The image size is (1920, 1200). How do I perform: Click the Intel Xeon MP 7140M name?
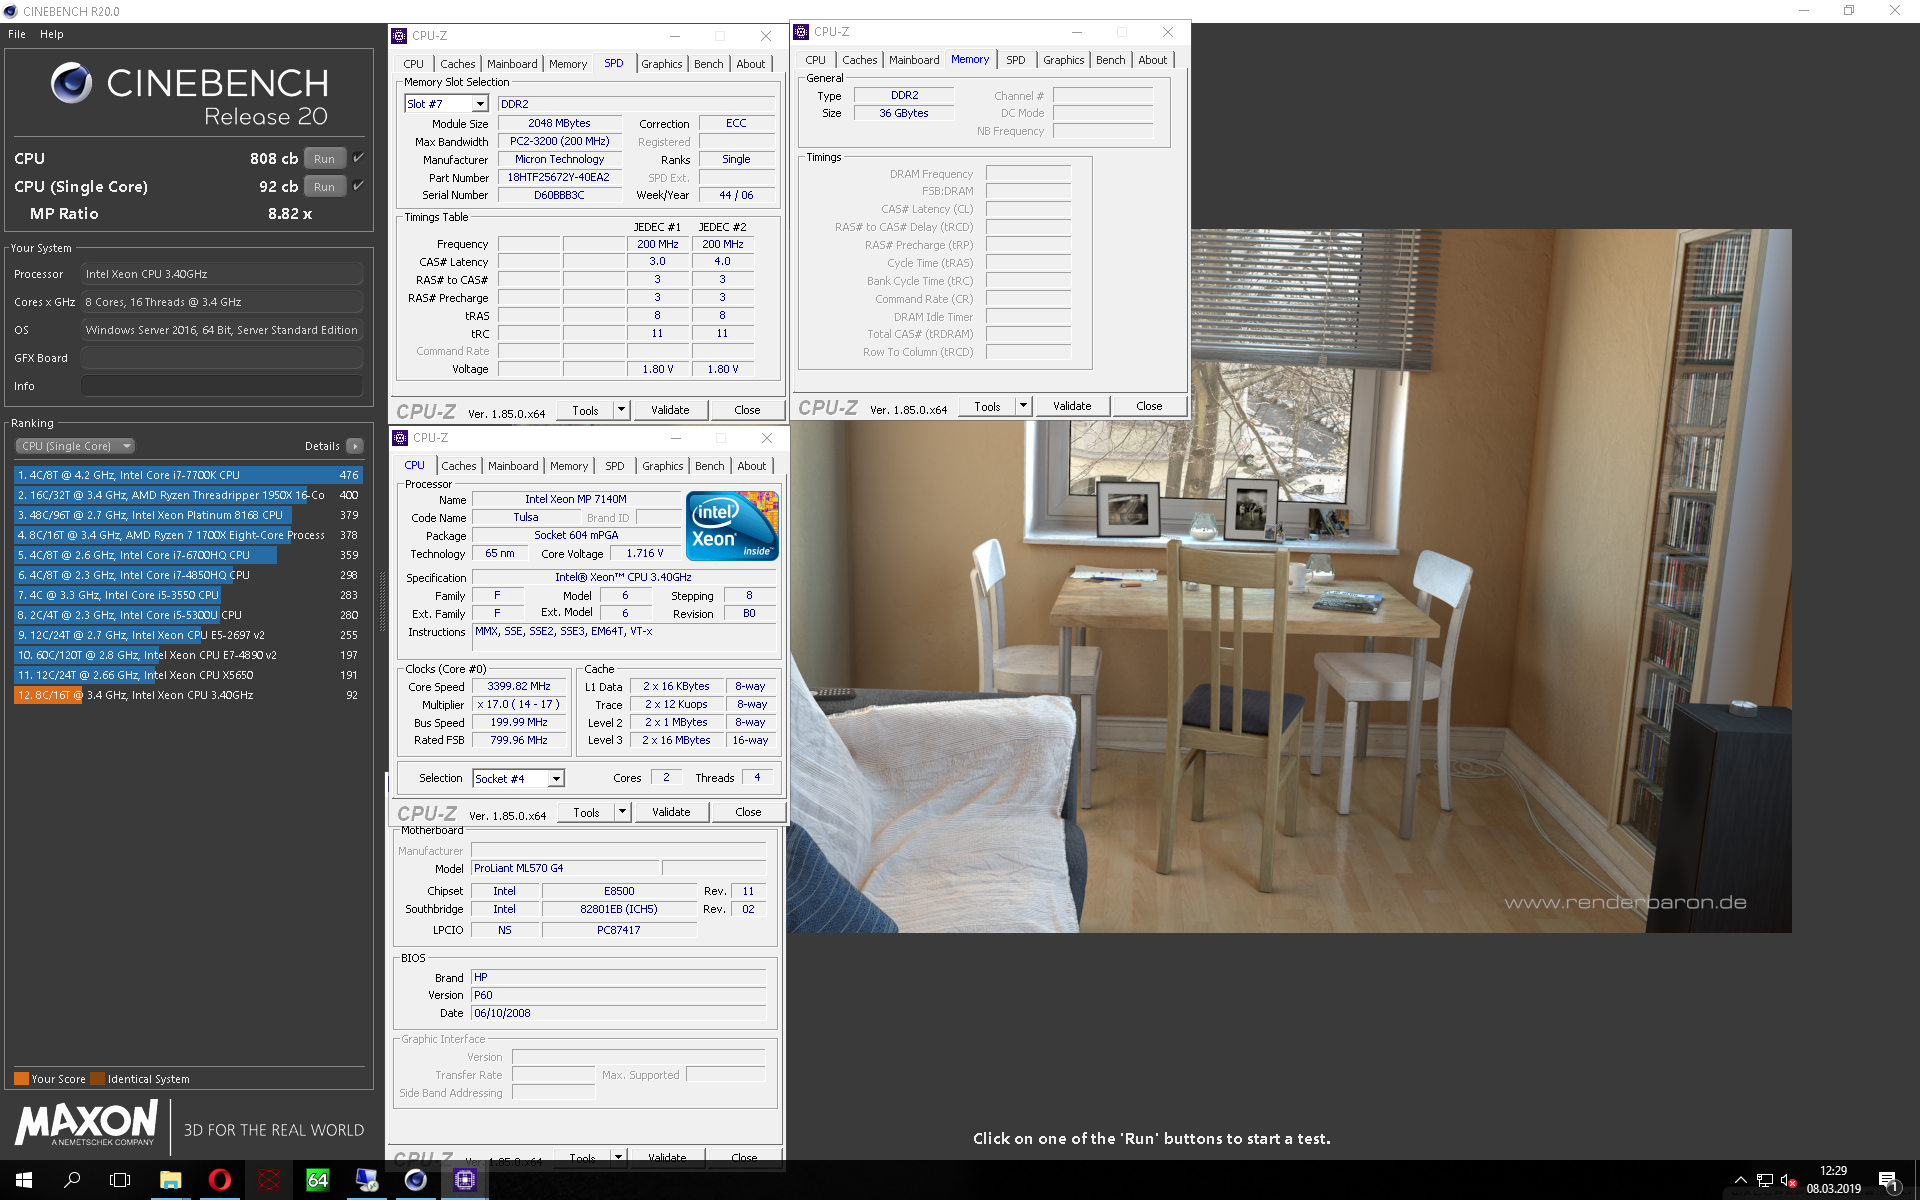tap(576, 499)
